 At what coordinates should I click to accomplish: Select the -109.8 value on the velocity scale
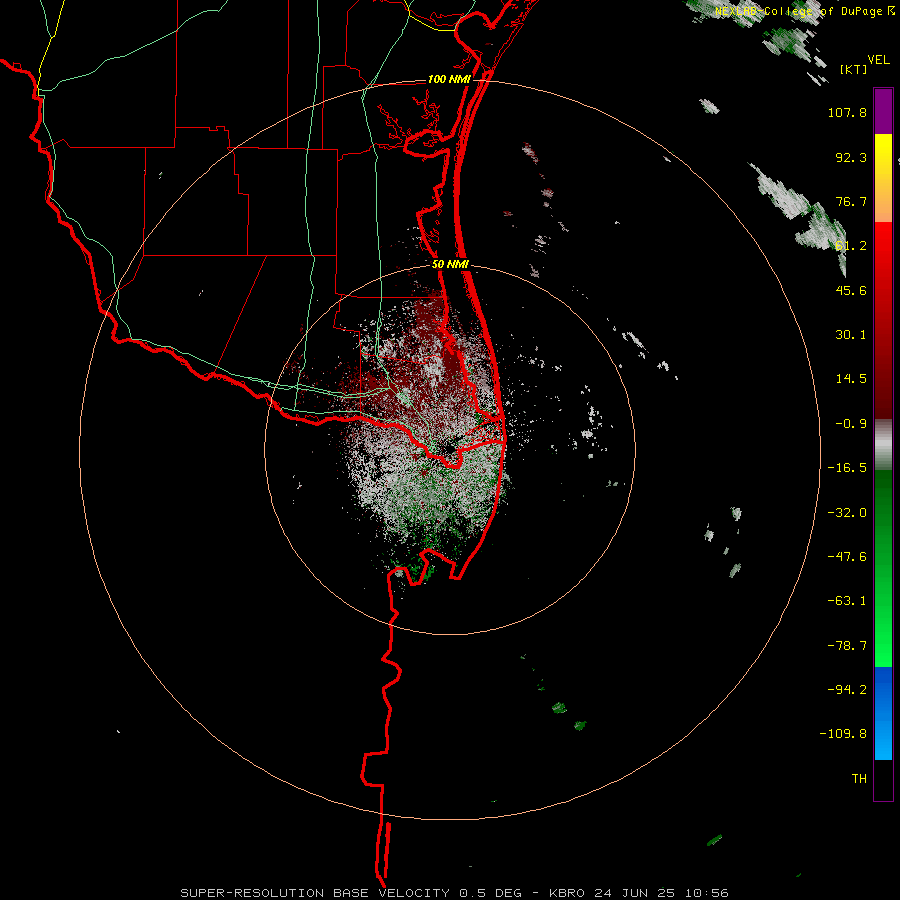[843, 734]
